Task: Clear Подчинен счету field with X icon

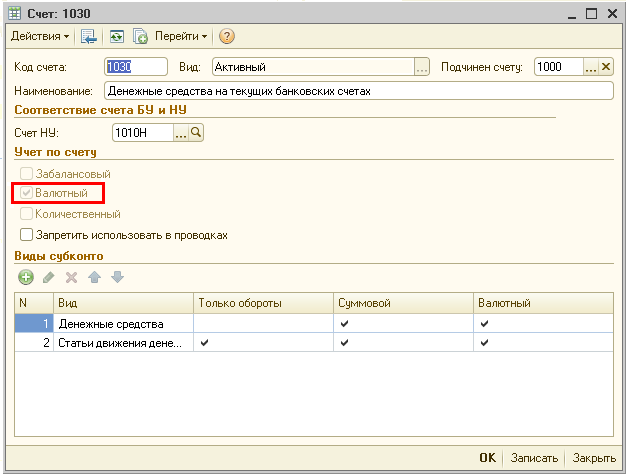Action: point(605,67)
